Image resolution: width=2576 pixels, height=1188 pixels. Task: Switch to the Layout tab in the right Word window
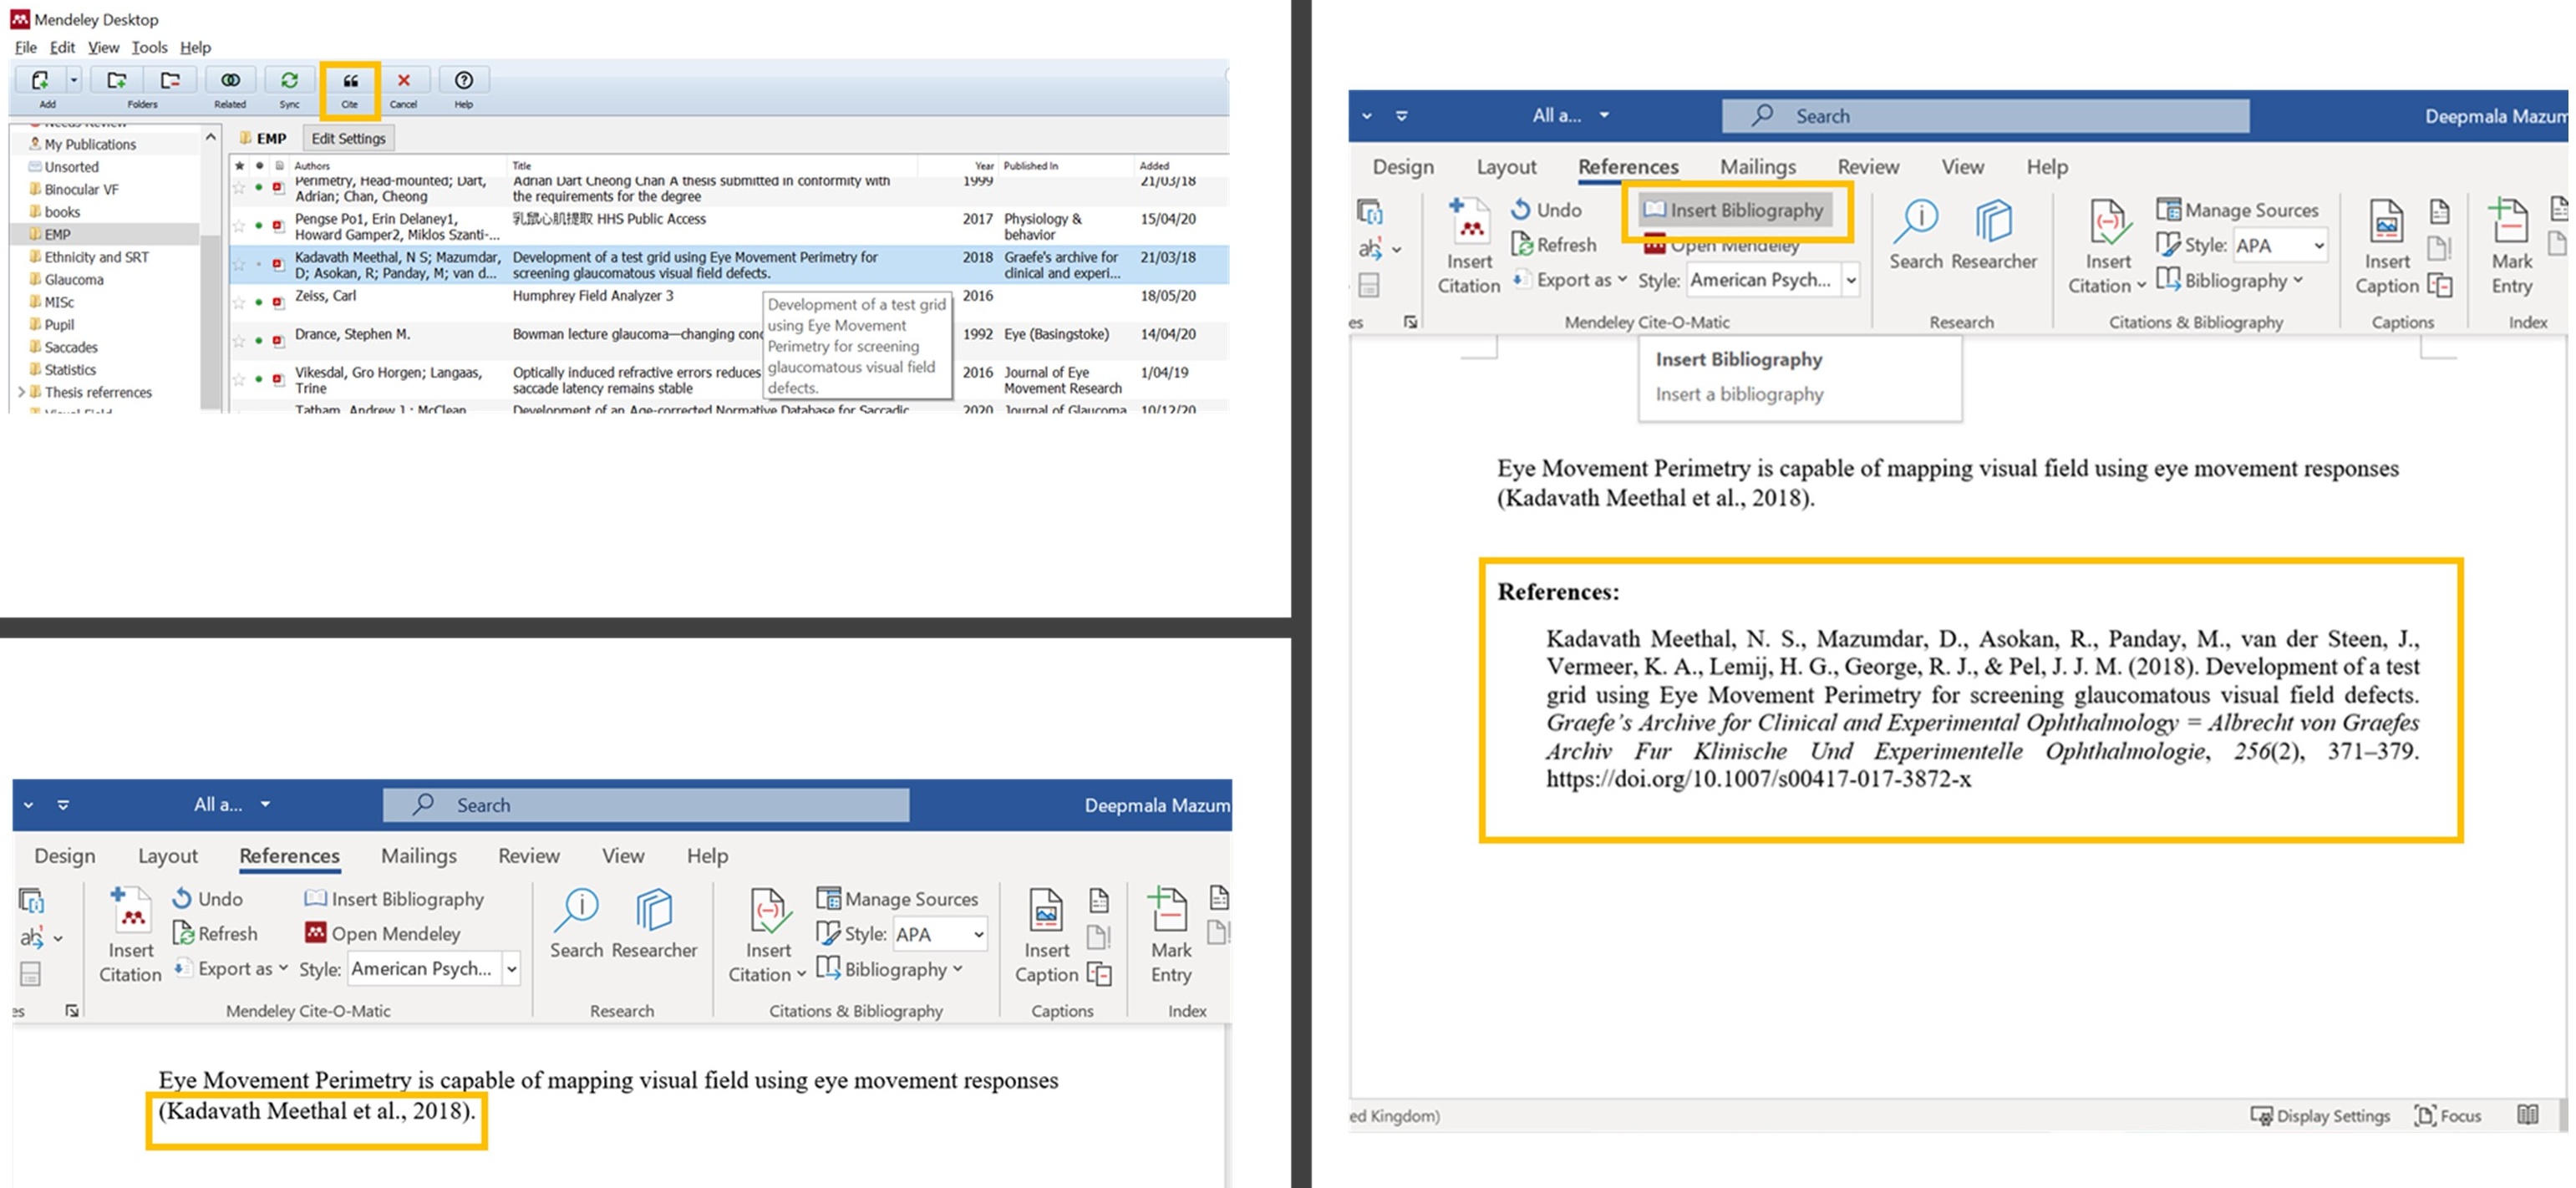(x=1506, y=166)
